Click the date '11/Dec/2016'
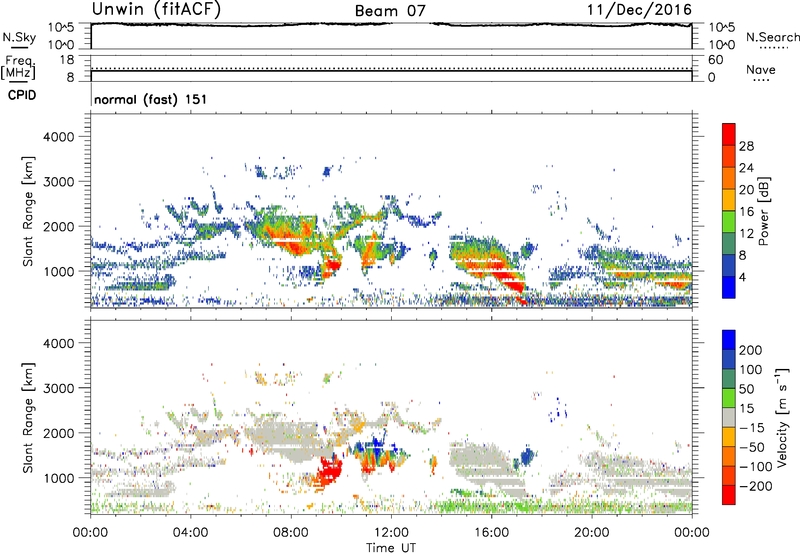The width and height of the screenshot is (800, 554). tap(640, 9)
